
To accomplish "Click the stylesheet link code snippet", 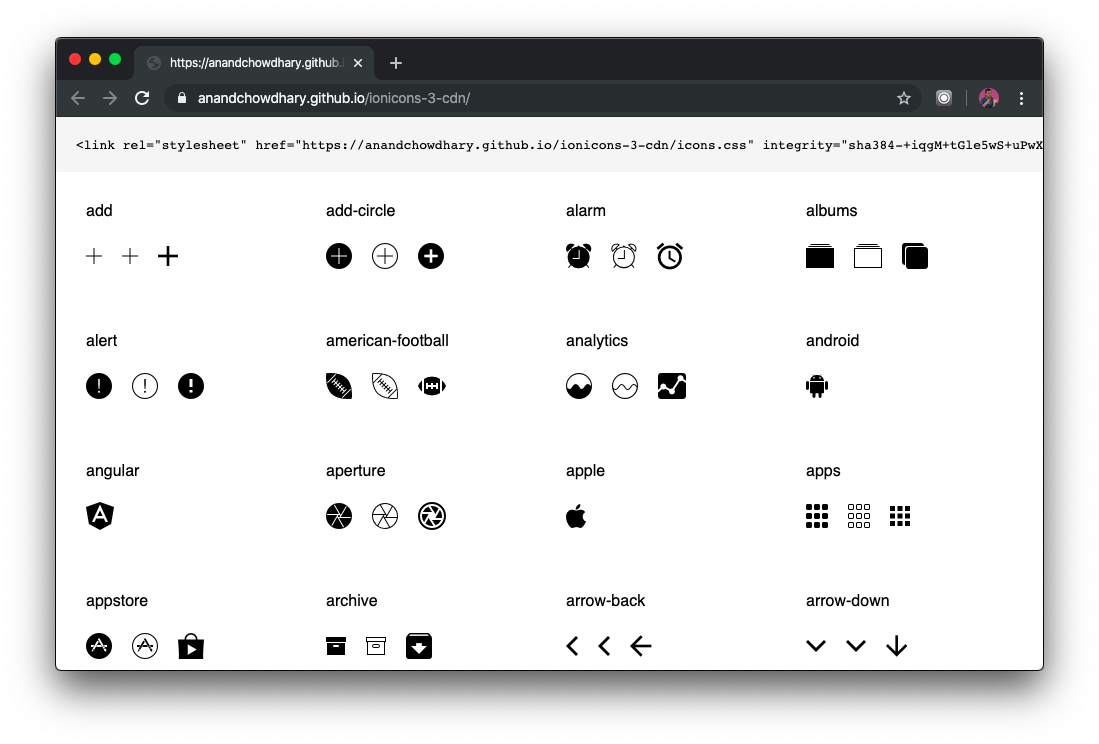I will pyautogui.click(x=559, y=145).
